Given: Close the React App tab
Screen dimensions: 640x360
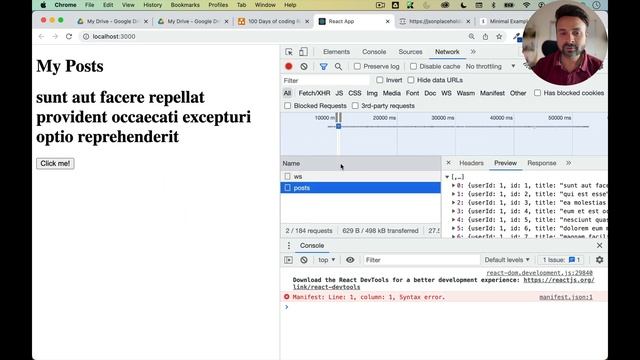Looking at the screenshot, I should click(x=387, y=21).
